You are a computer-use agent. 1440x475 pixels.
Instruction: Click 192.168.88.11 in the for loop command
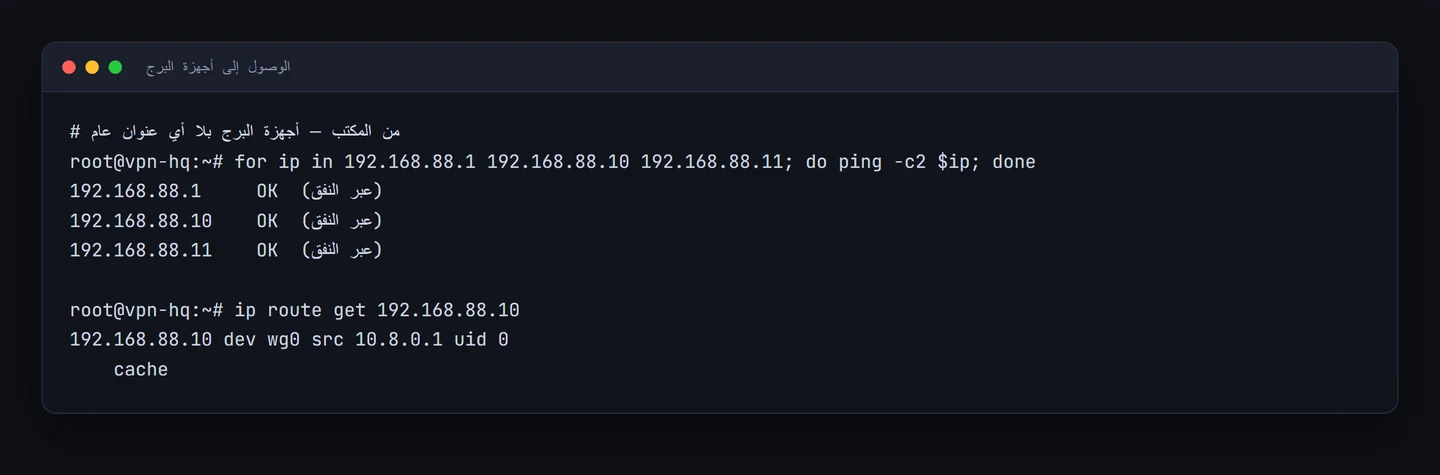(x=711, y=162)
